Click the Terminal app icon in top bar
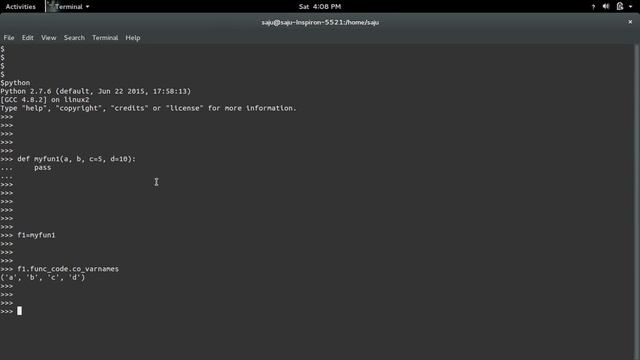Image resolution: width=640 pixels, height=360 pixels. (x=51, y=6)
